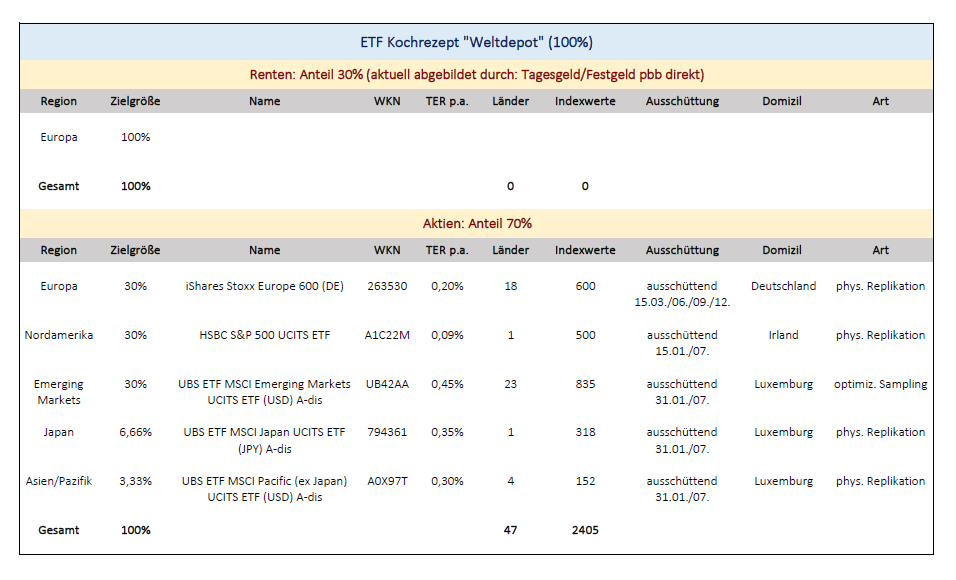Click the Domizil header in Renten section
This screenshot has height=580, width=956.
click(x=782, y=101)
